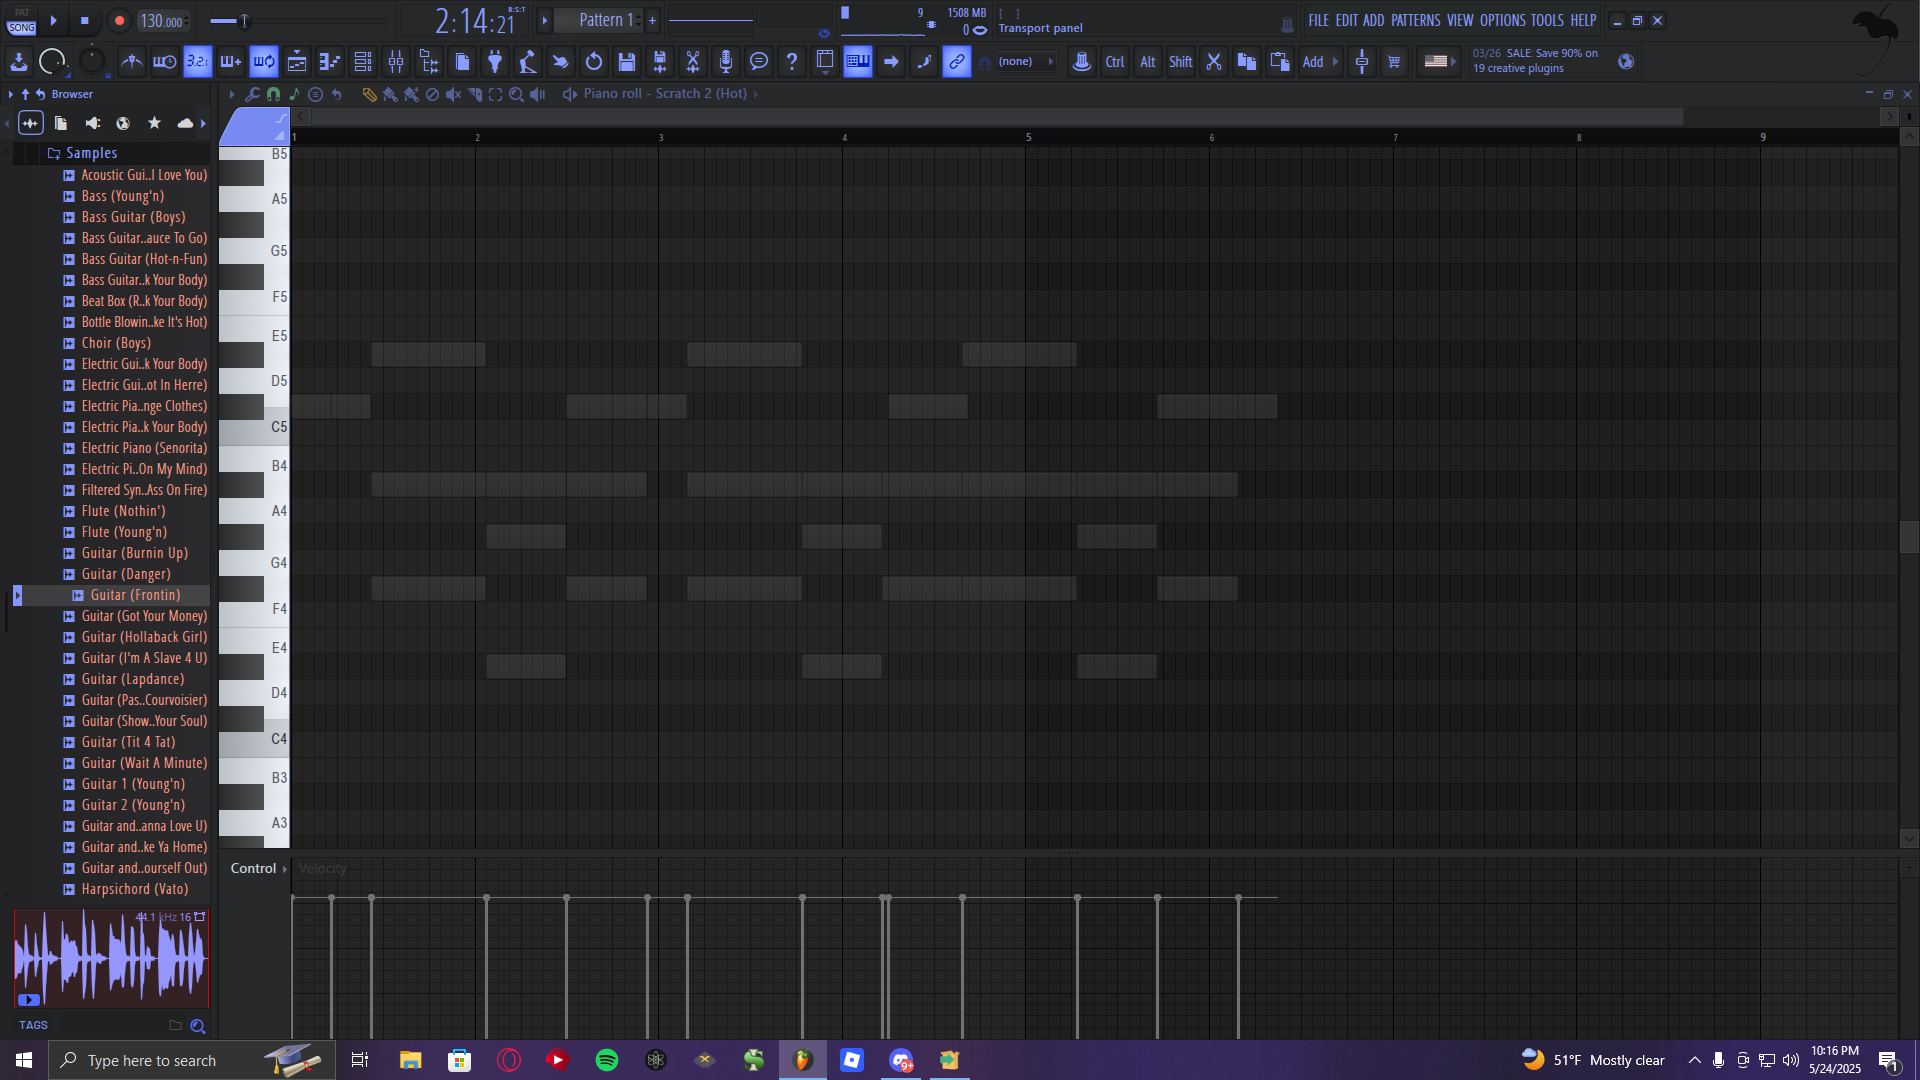
Task: Click the zoom magnifier tool in piano roll
Action: [516, 94]
